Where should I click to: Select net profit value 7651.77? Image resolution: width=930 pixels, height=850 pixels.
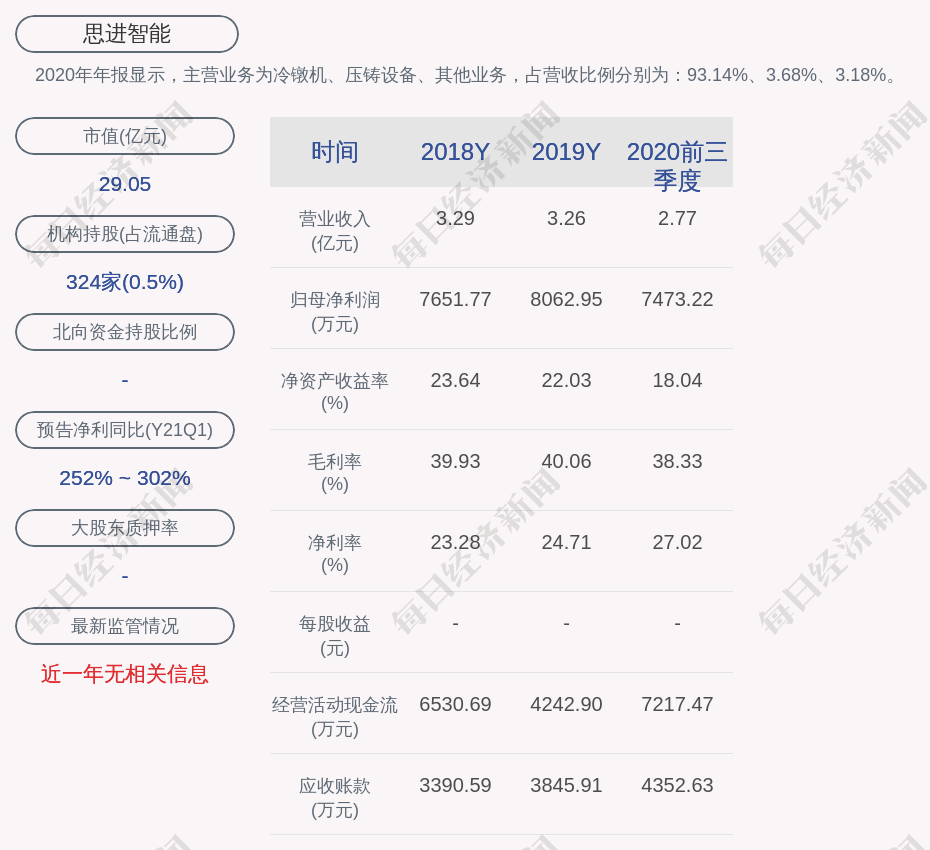455,299
